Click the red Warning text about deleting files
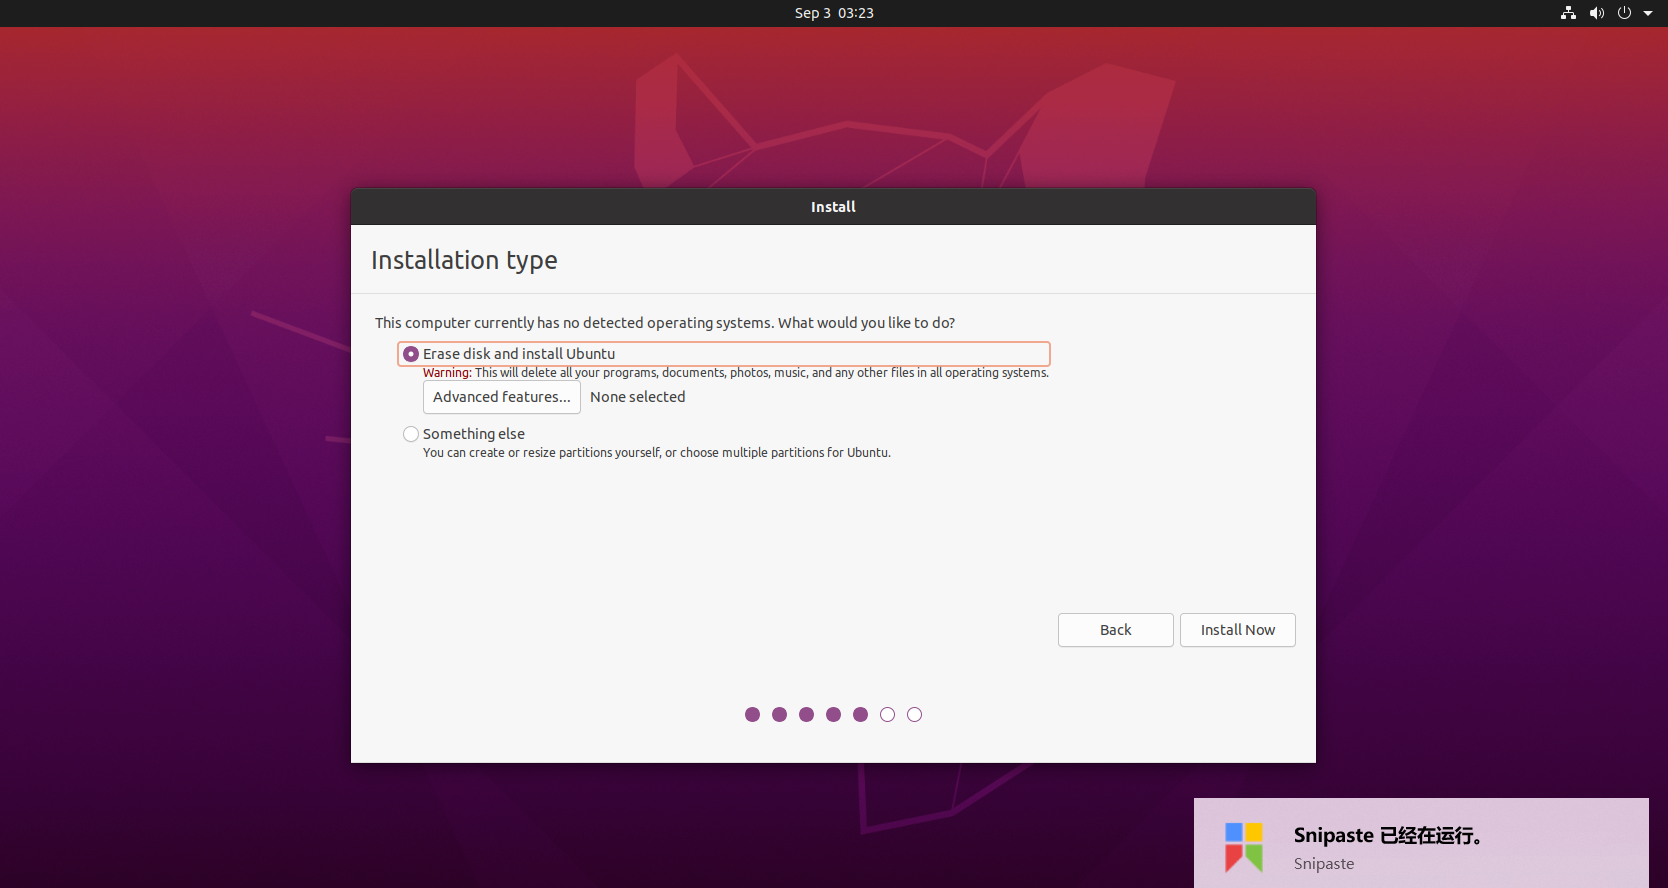Viewport: 1668px width, 888px height. (x=736, y=373)
